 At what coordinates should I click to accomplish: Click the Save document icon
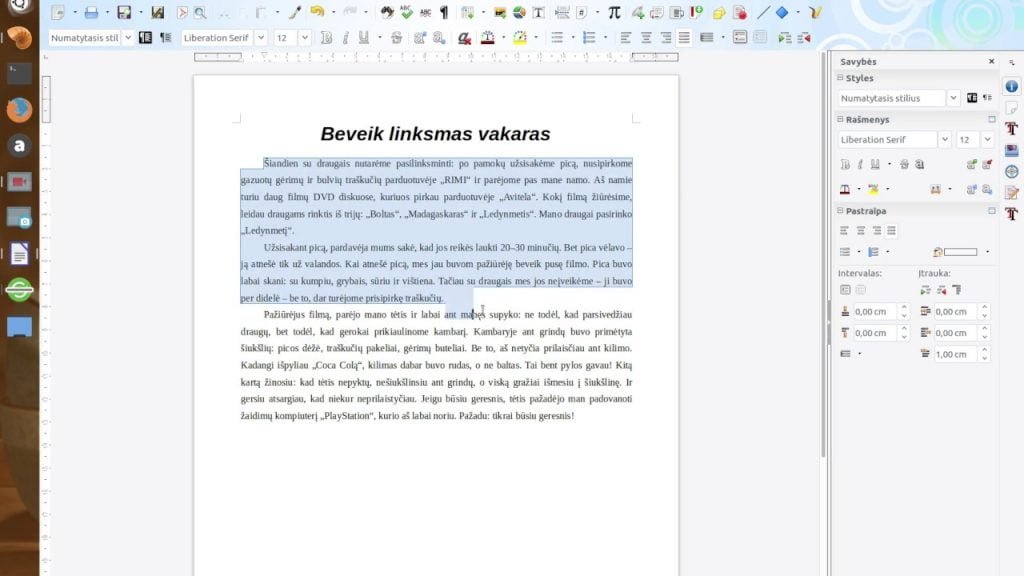(x=124, y=12)
